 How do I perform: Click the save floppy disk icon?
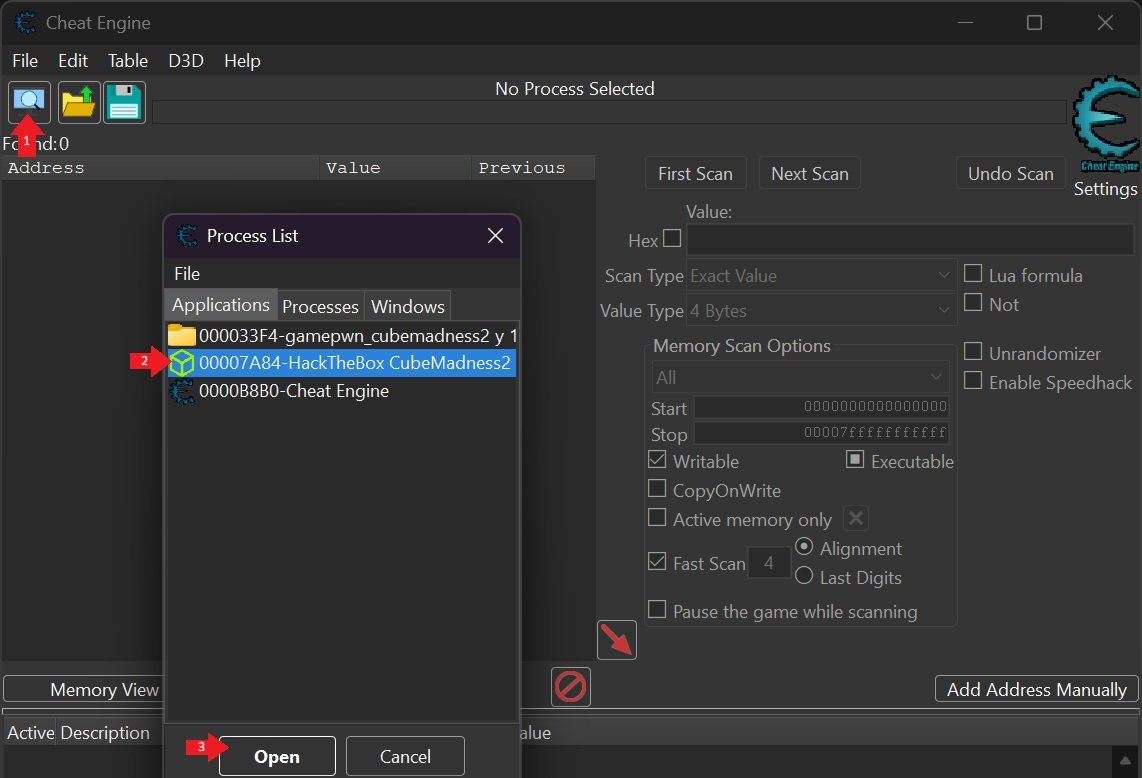[x=124, y=102]
